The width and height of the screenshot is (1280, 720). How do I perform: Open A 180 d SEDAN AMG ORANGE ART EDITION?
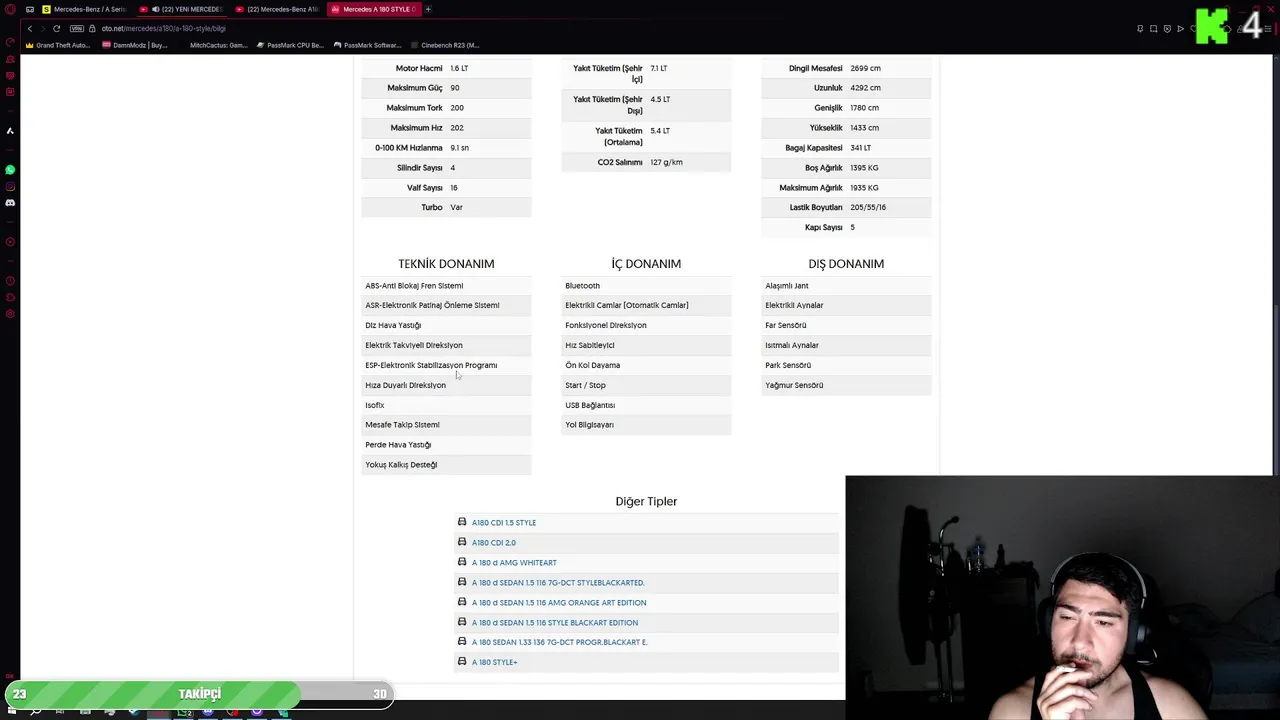(559, 602)
